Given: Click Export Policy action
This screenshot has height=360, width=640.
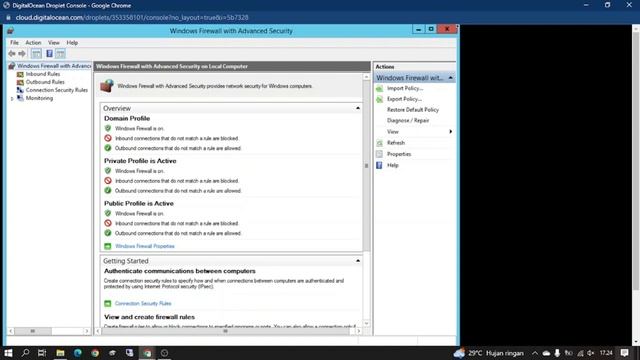Looking at the screenshot, I should click(x=404, y=99).
